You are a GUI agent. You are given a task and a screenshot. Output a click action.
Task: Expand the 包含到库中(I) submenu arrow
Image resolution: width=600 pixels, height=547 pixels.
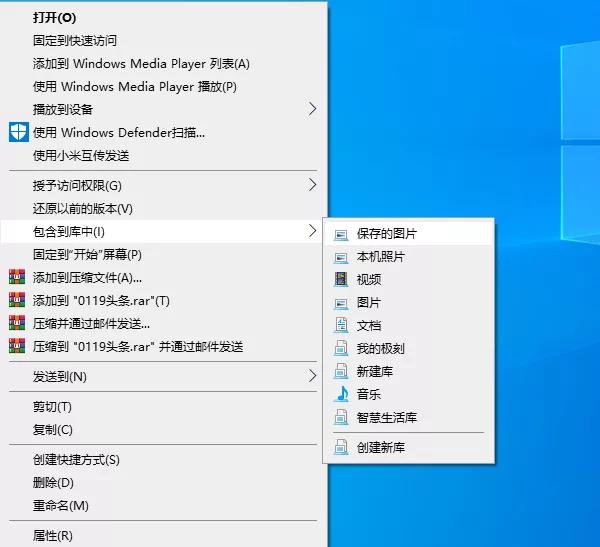pyautogui.click(x=313, y=231)
